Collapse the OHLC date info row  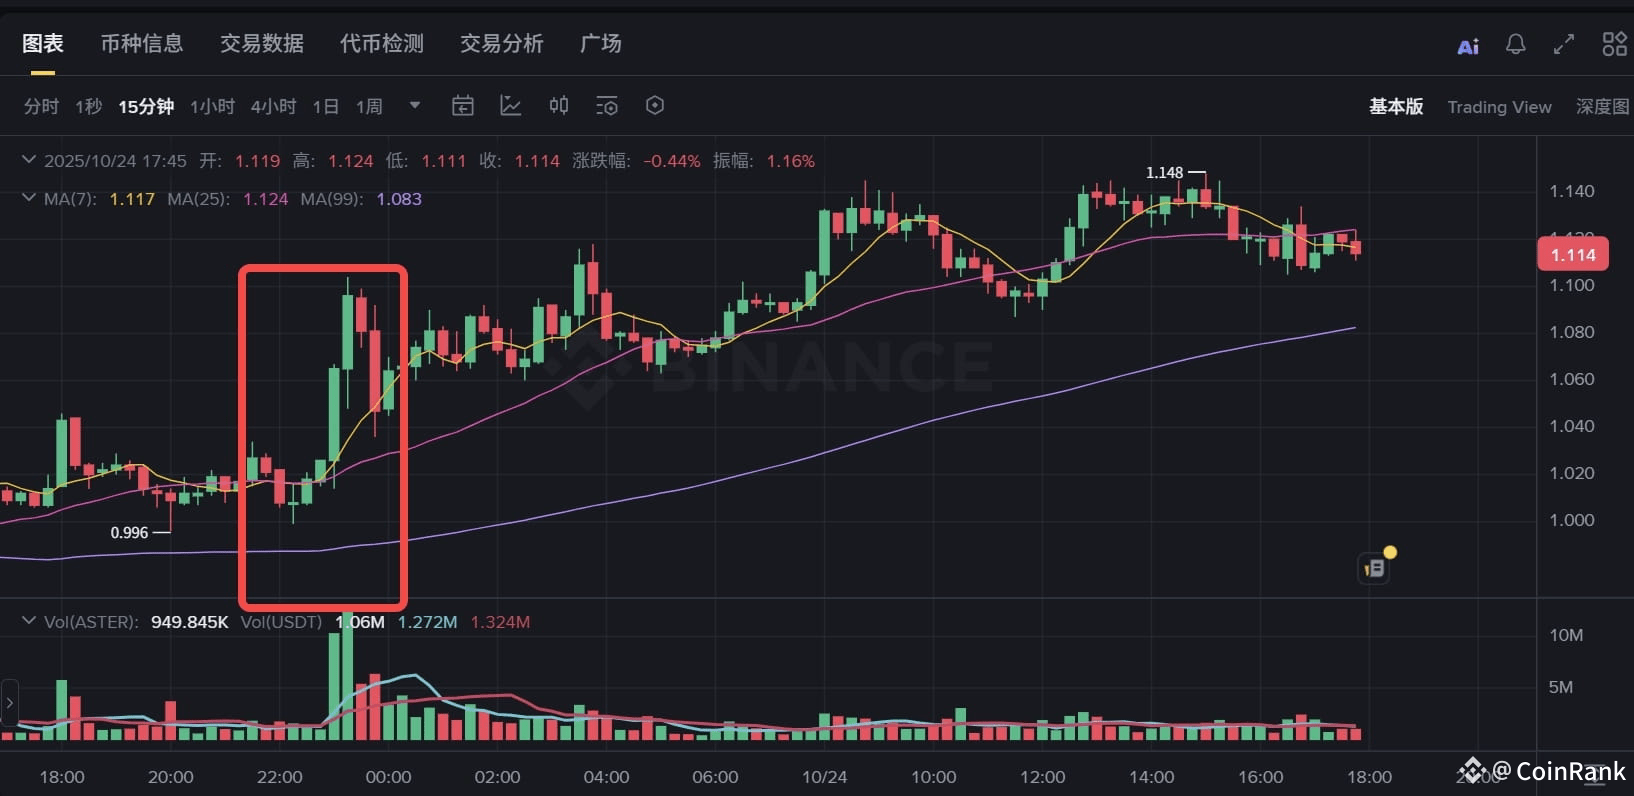29,160
